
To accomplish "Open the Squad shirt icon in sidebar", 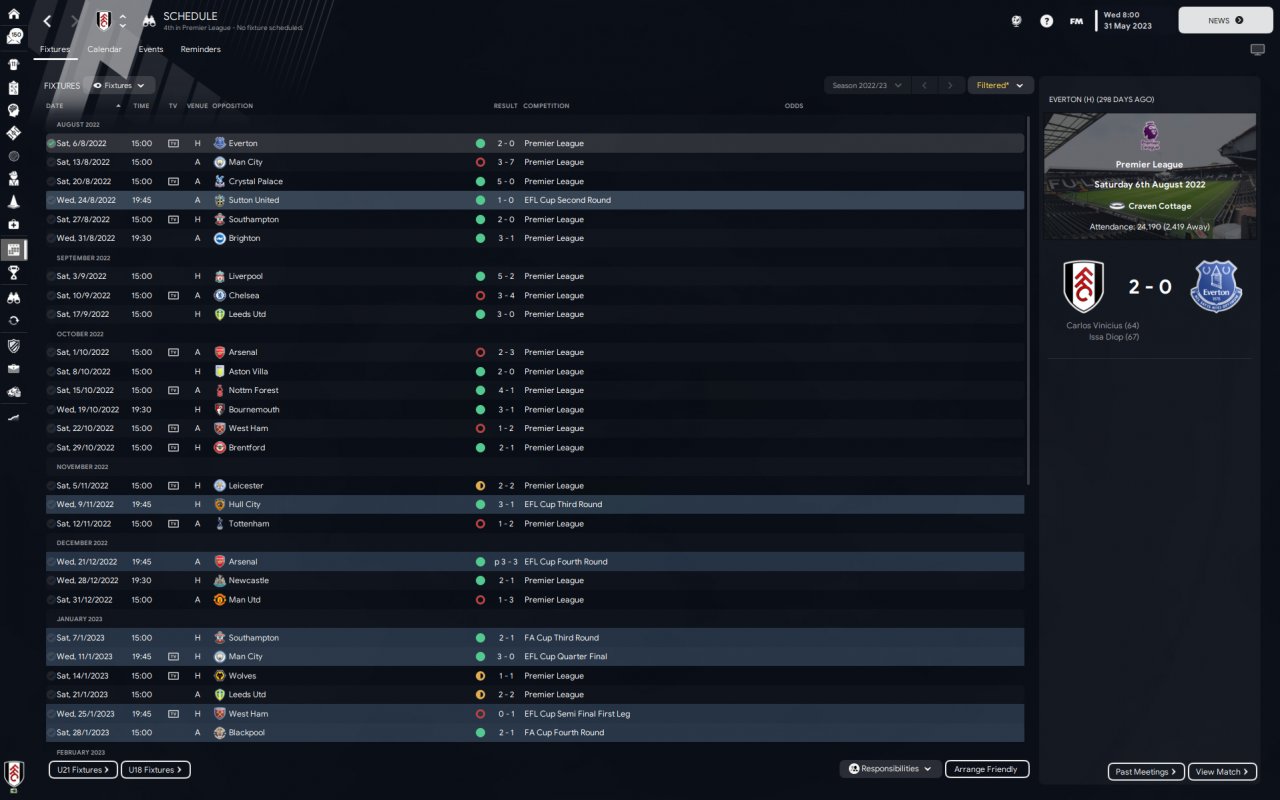I will tap(14, 64).
